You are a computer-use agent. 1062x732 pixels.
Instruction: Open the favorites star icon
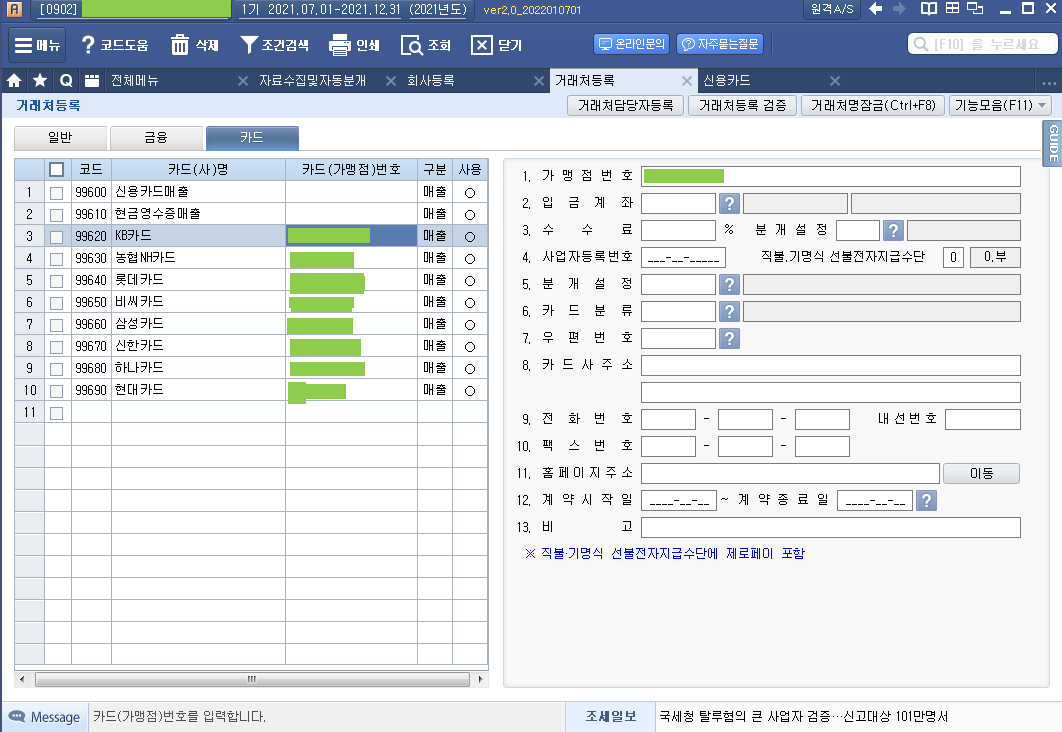pyautogui.click(x=40, y=81)
